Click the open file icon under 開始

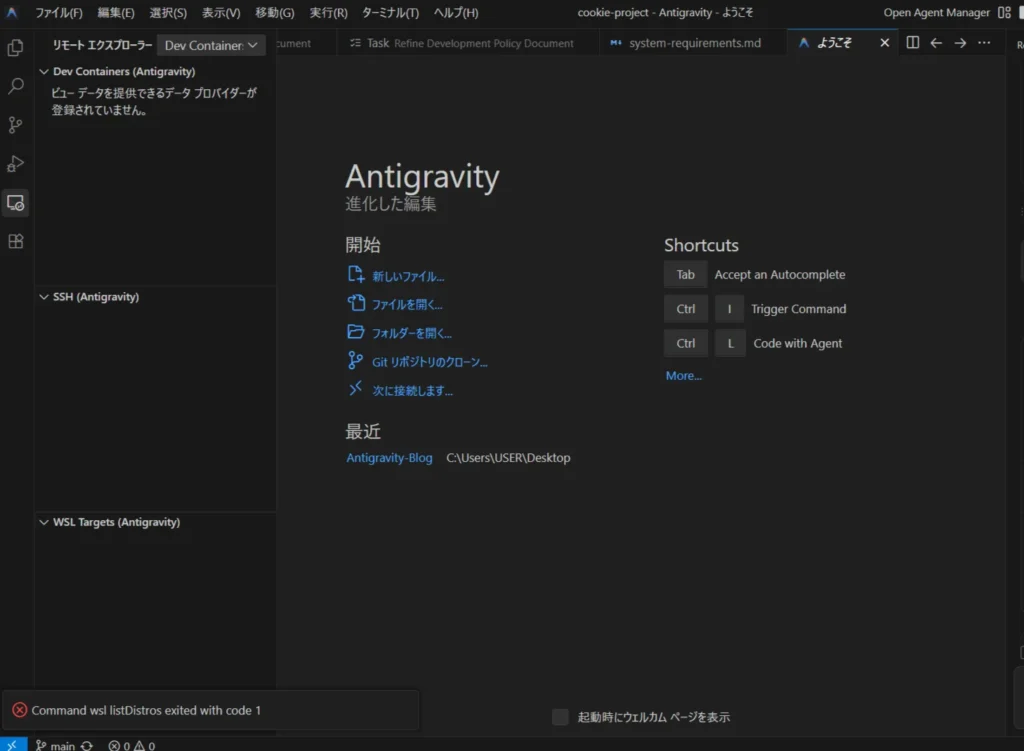[x=355, y=303]
